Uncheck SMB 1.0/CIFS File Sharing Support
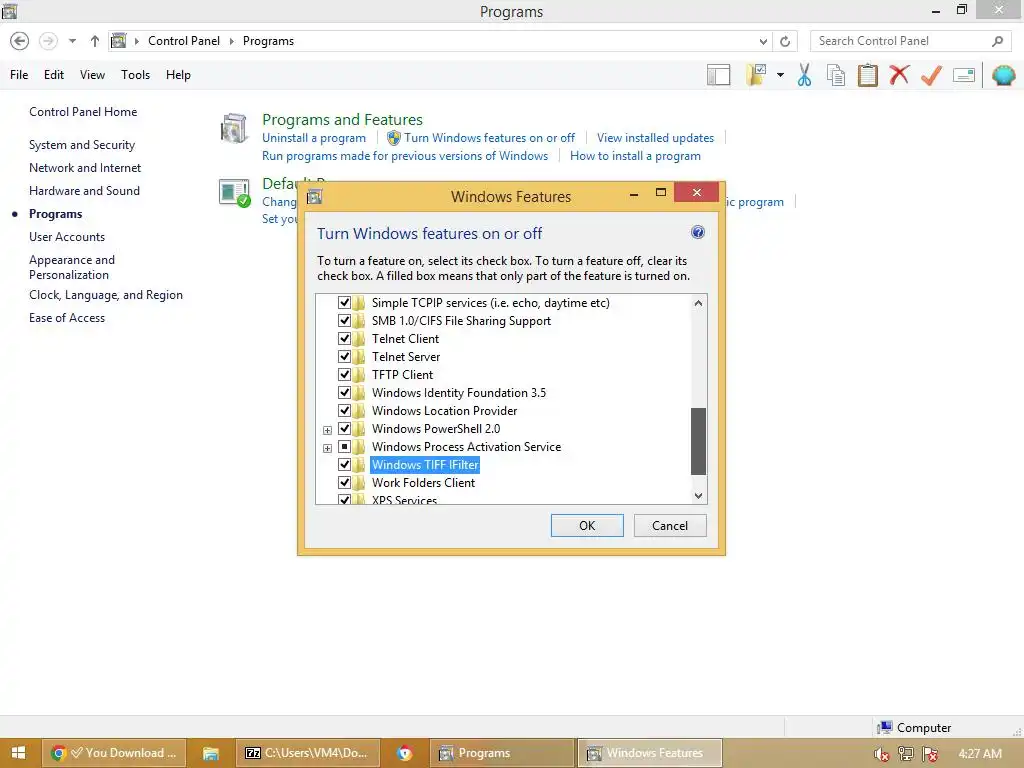The height and width of the screenshot is (768, 1024). click(x=344, y=321)
